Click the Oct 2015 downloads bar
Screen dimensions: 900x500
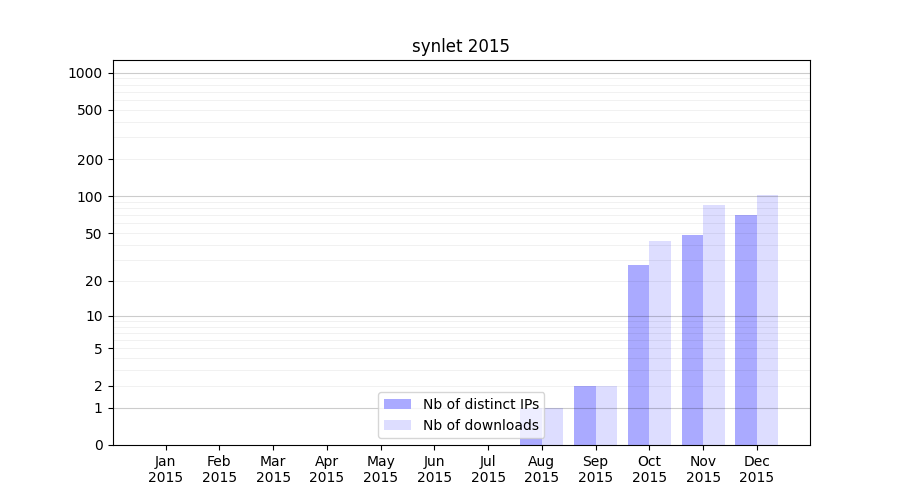click(660, 343)
